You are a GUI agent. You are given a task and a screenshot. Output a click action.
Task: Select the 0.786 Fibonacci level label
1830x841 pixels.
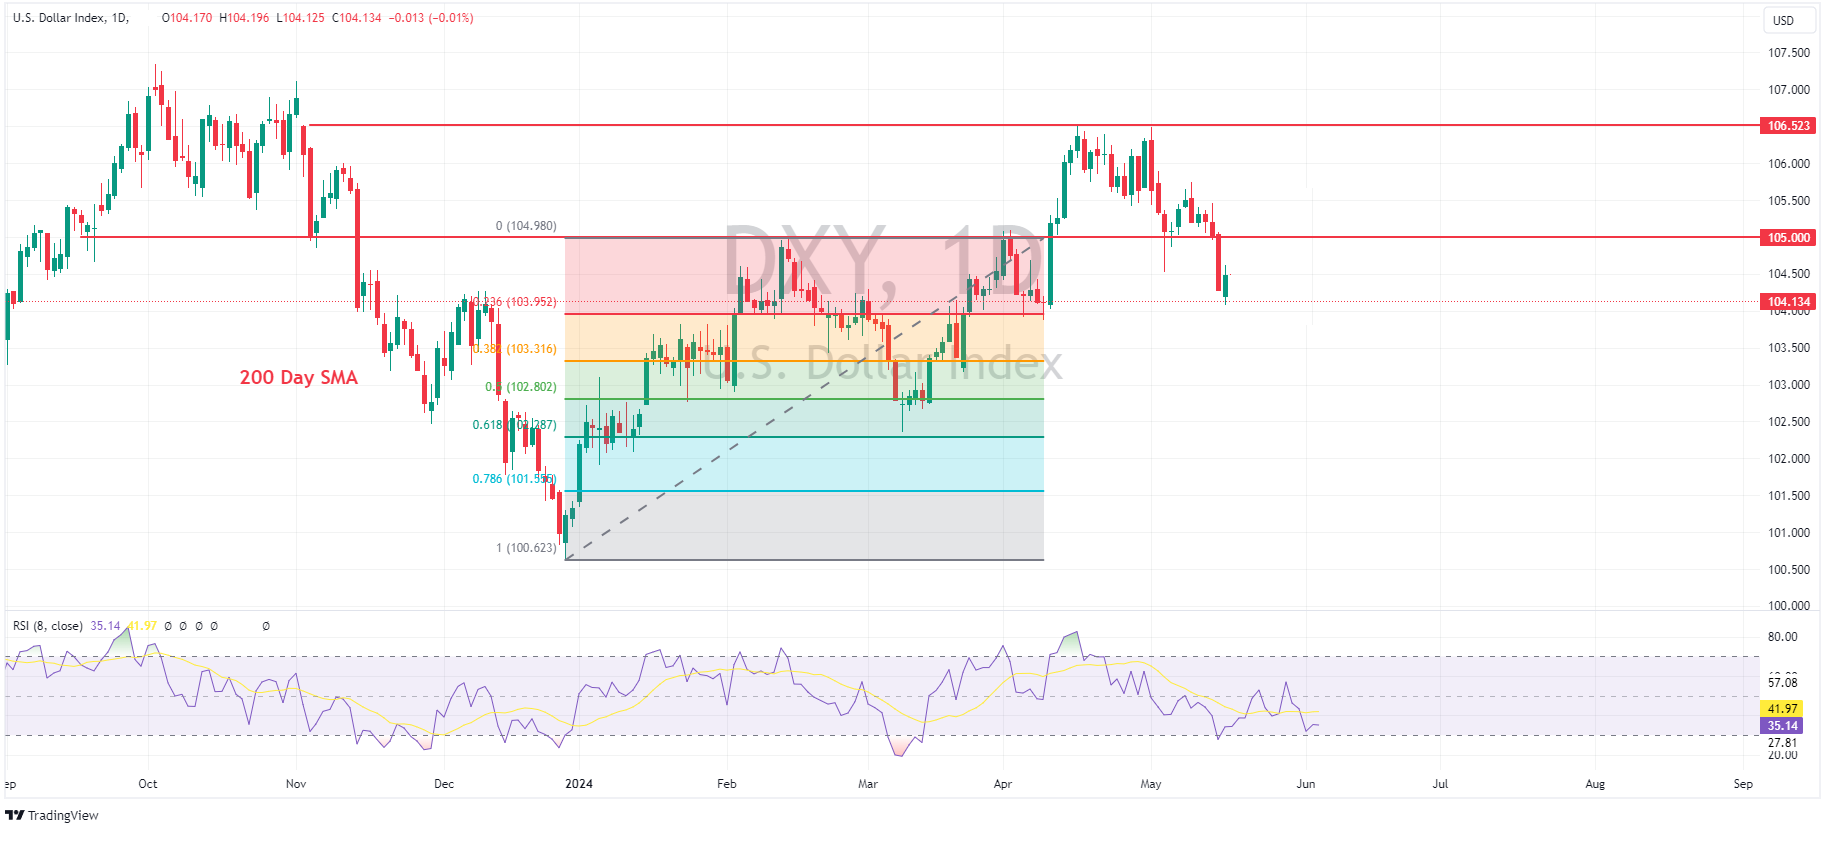[x=513, y=479]
